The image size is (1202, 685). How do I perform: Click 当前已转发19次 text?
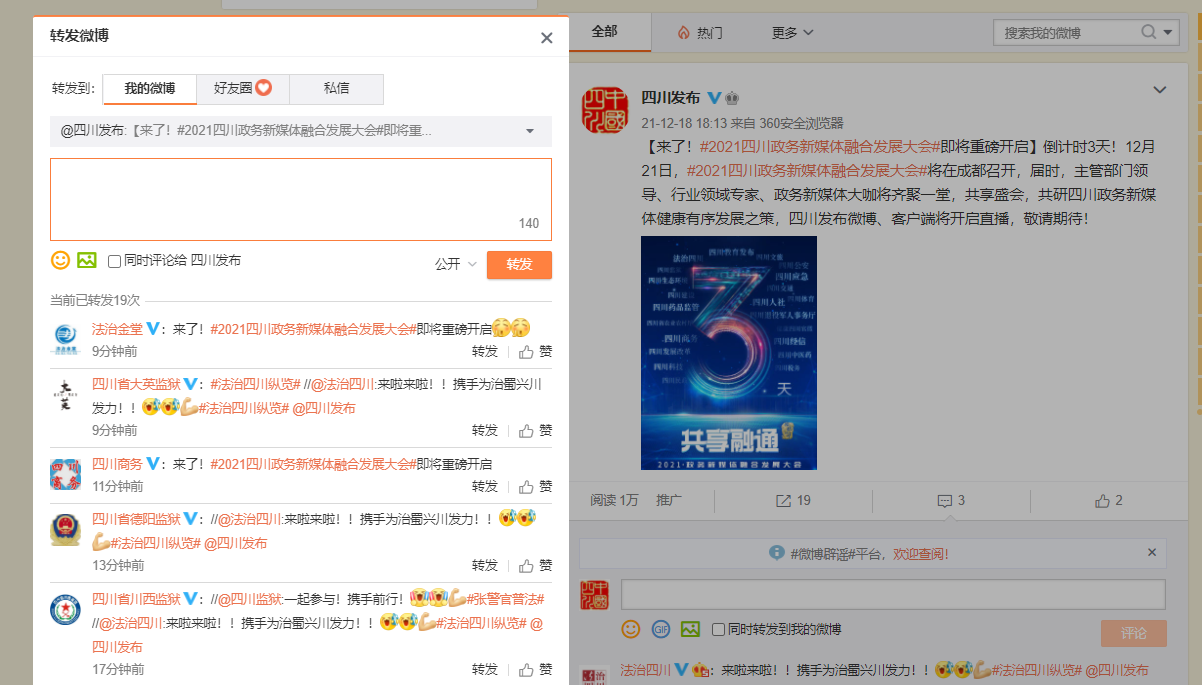pos(95,300)
